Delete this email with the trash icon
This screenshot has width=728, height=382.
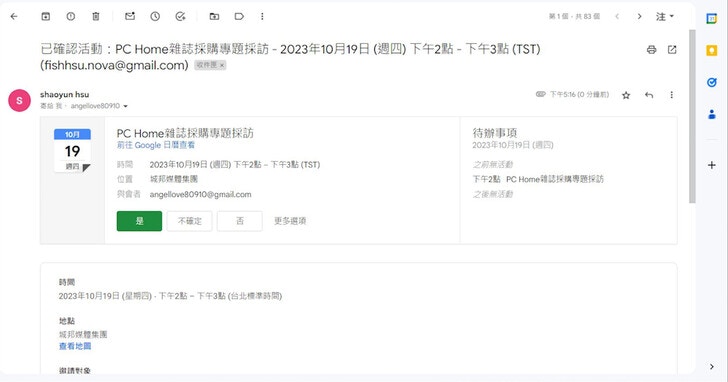tap(96, 16)
